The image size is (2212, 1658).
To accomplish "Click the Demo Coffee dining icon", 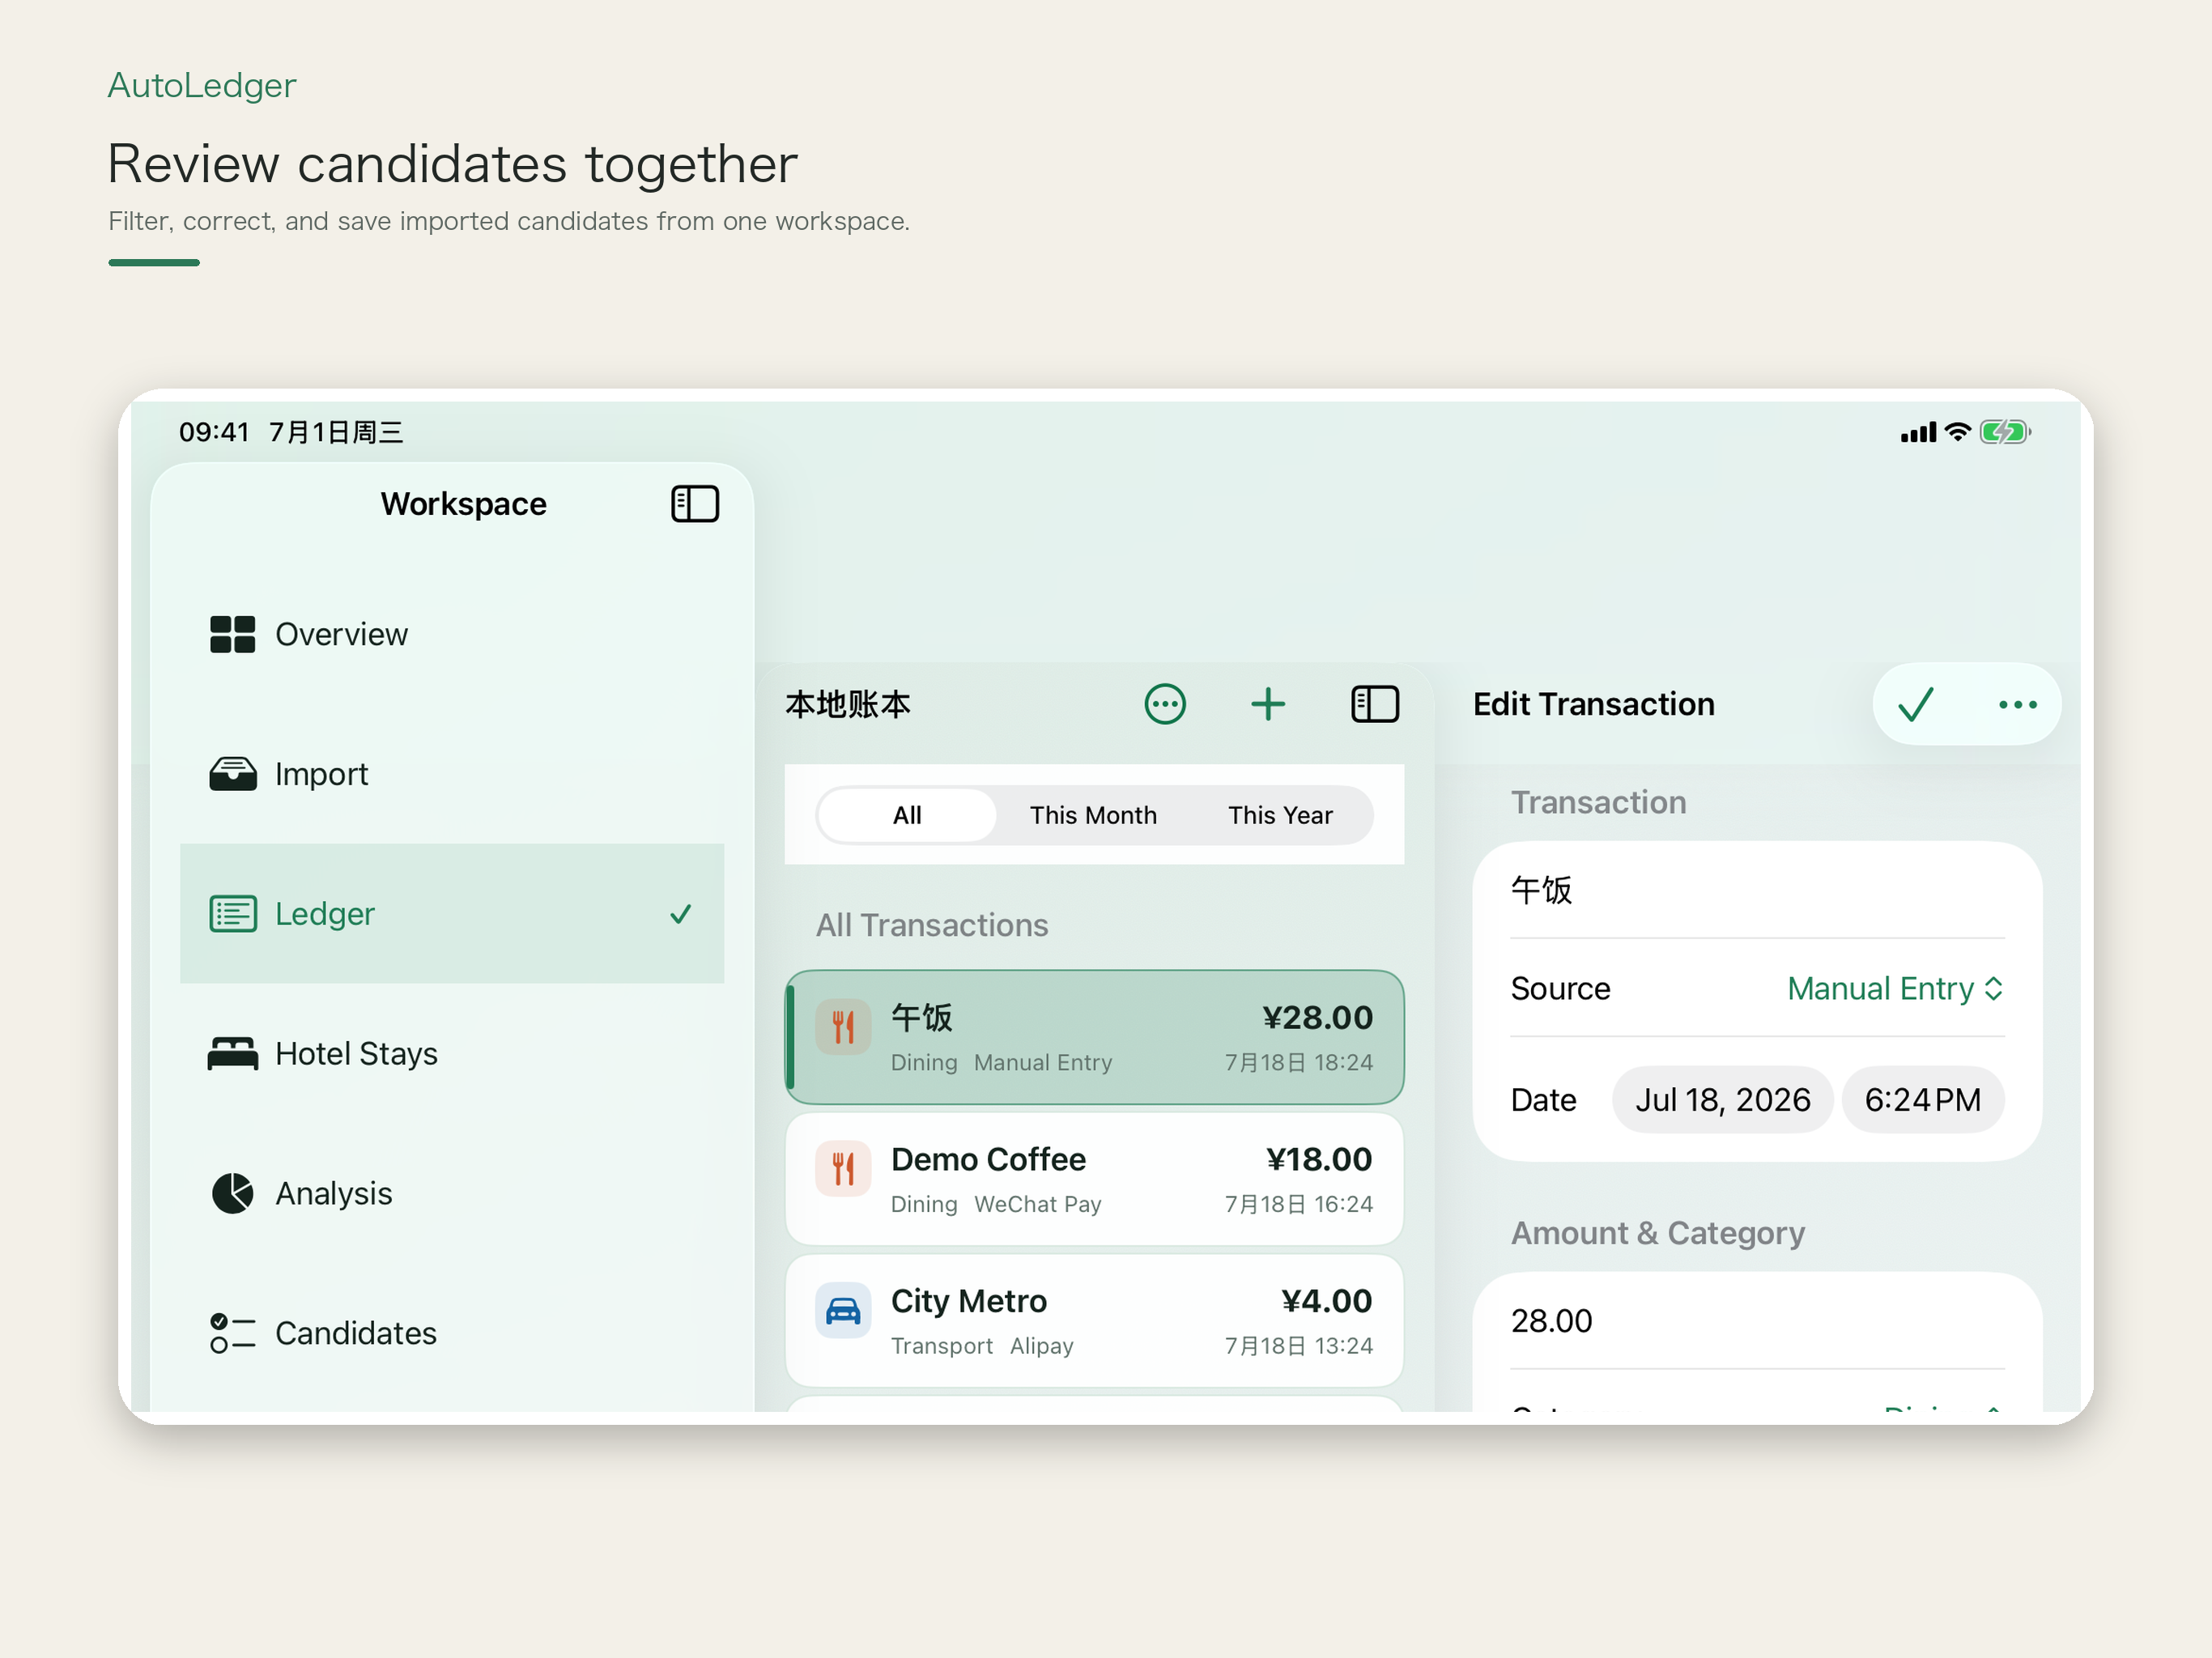I will 843,1168.
